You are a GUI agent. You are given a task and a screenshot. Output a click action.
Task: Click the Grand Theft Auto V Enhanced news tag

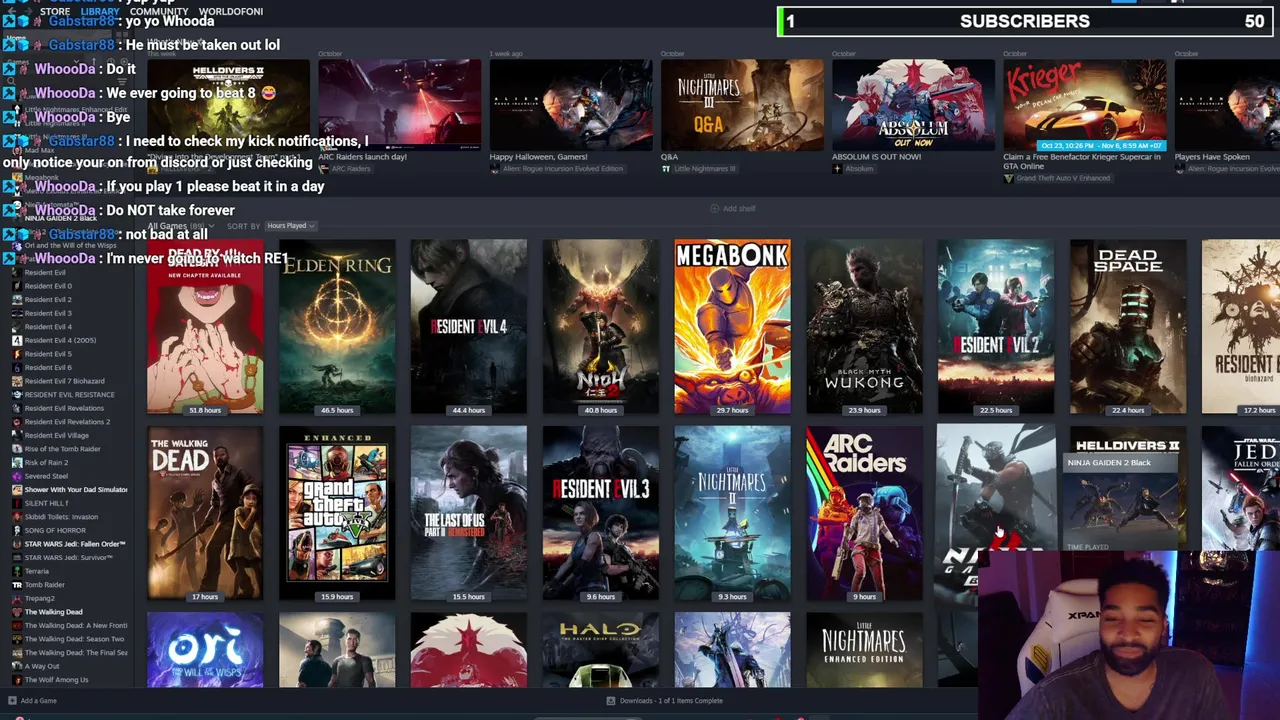click(x=1062, y=178)
